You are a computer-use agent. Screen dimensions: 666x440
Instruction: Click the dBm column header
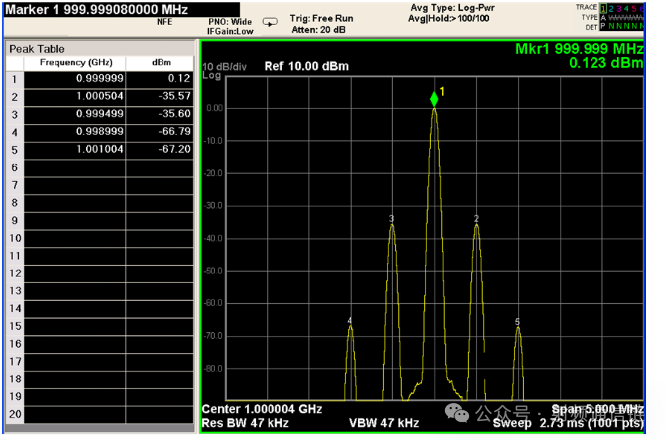(161, 62)
